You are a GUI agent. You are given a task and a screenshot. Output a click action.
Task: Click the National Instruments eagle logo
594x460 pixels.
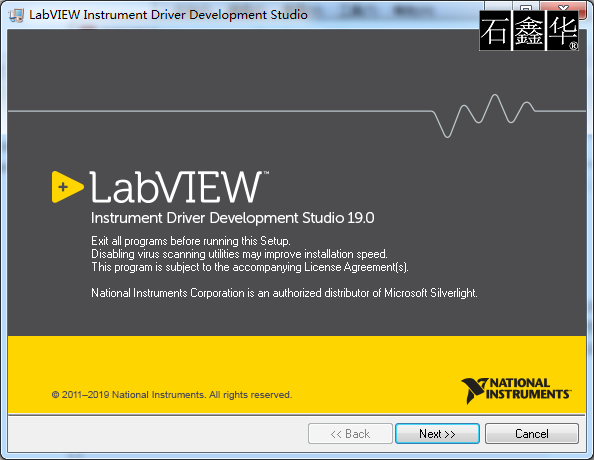pos(516,391)
